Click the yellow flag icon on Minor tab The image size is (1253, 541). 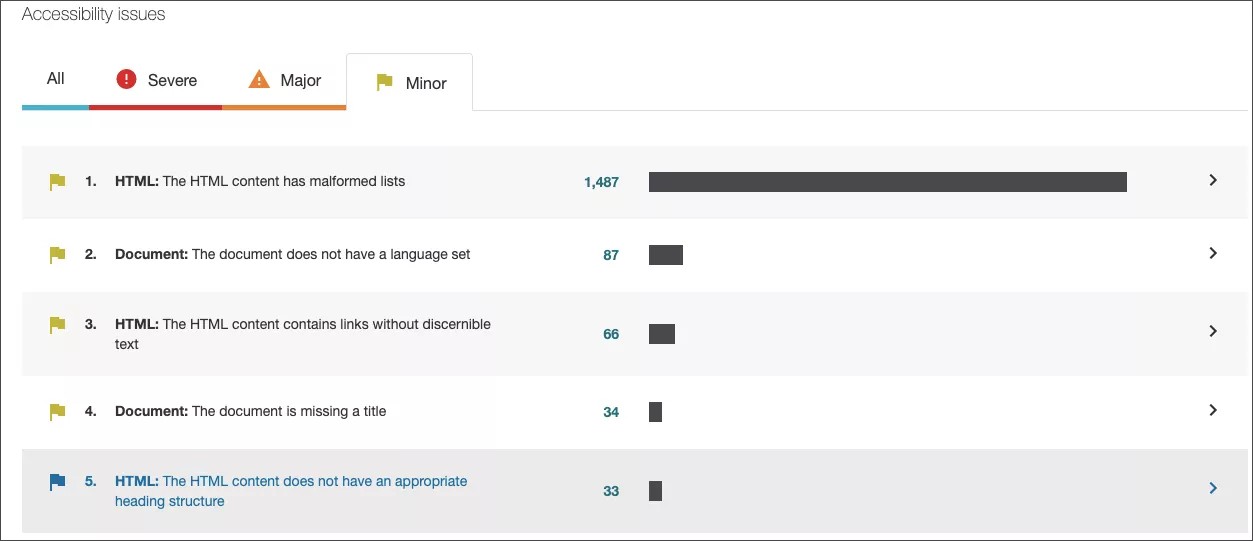(x=384, y=83)
